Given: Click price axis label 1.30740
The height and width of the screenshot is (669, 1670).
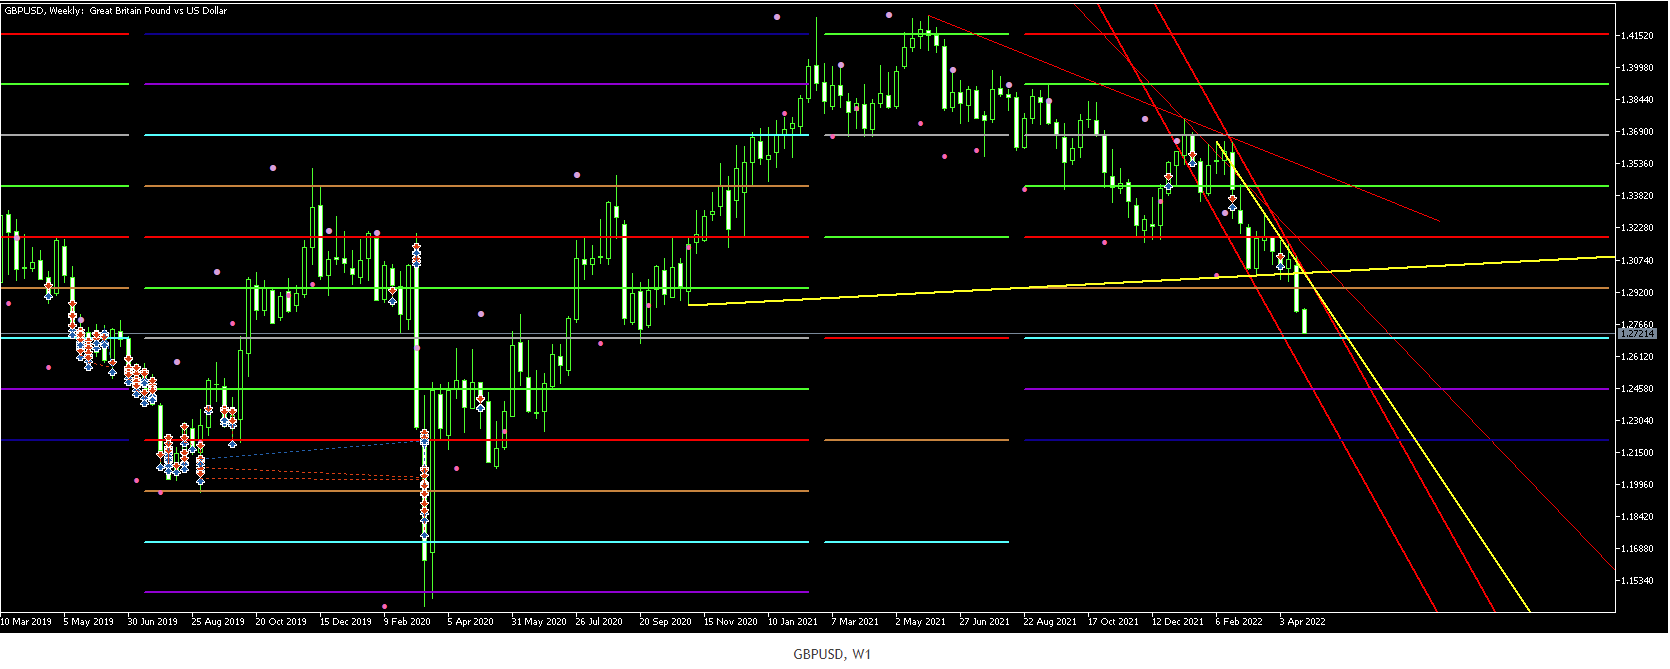Looking at the screenshot, I should (x=1636, y=260).
